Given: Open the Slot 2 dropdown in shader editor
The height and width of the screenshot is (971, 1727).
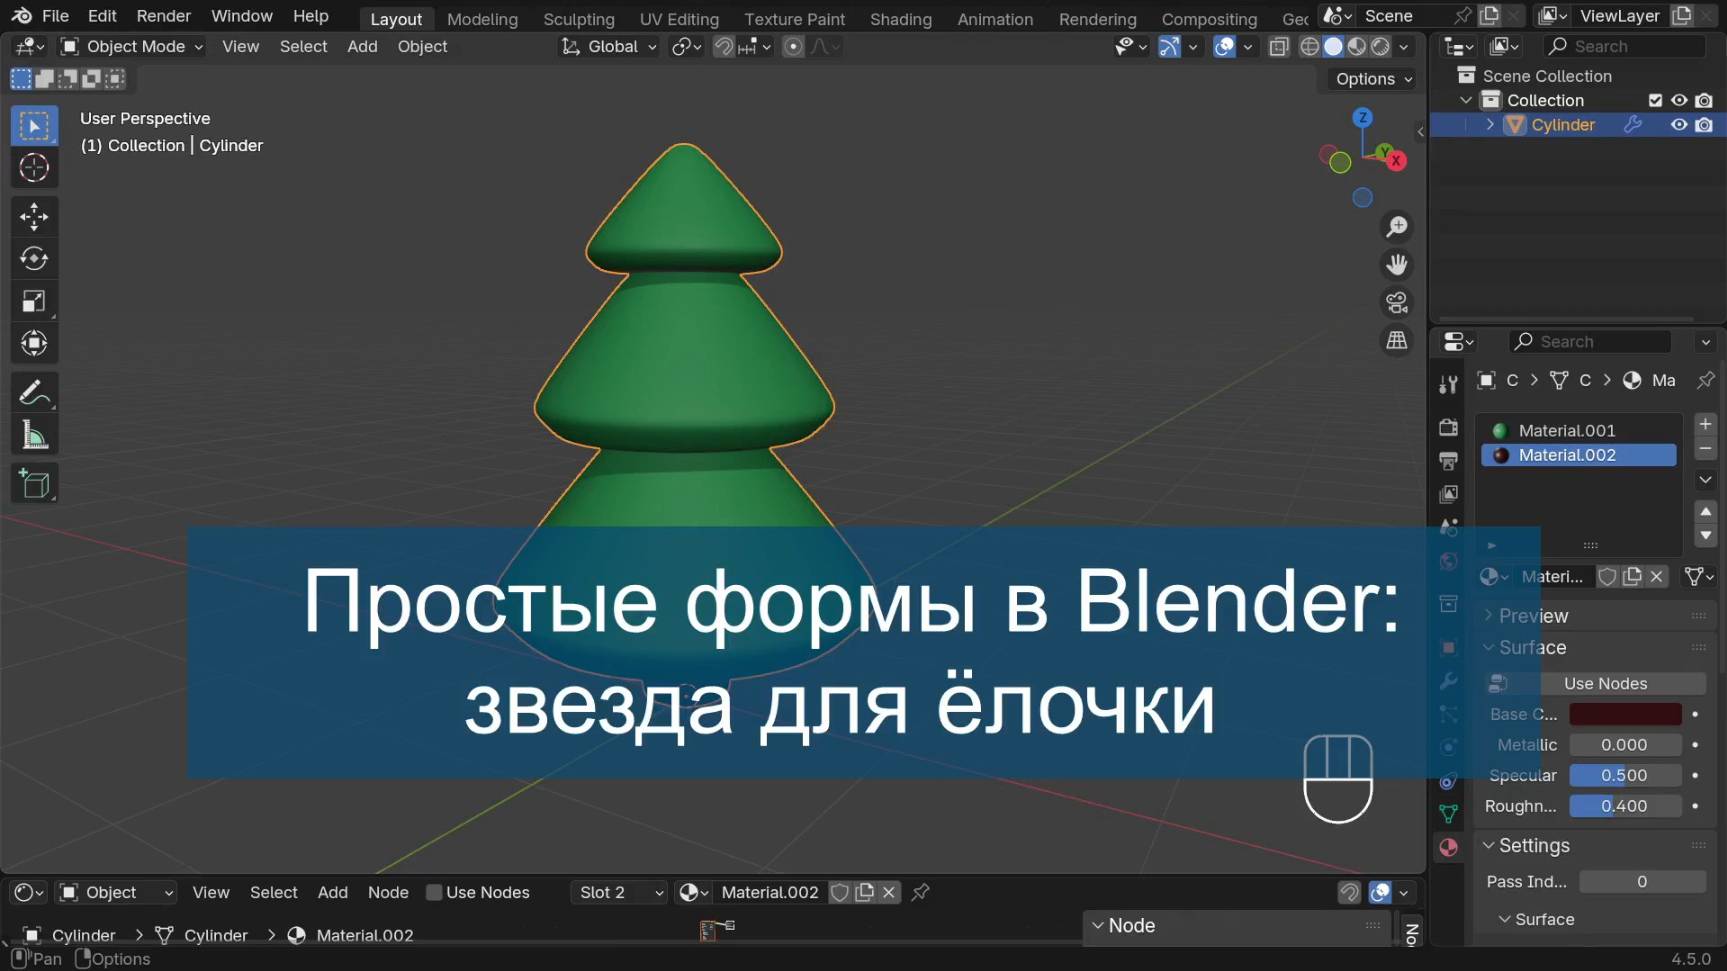Looking at the screenshot, I should (x=617, y=892).
